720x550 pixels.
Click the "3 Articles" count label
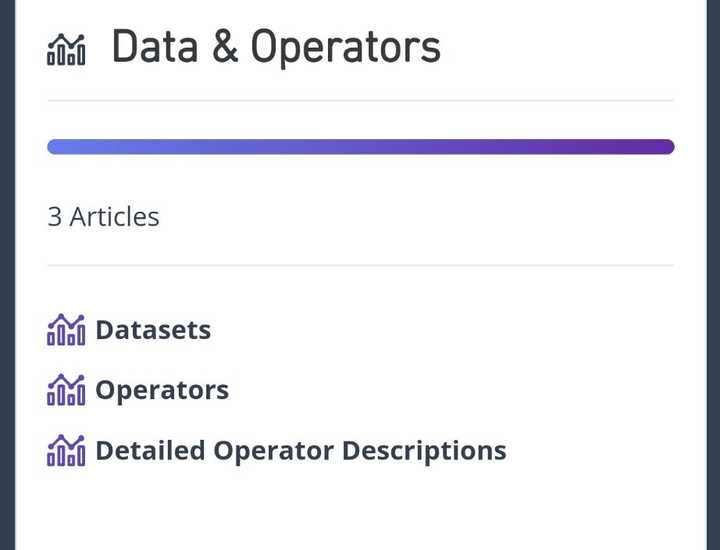(x=103, y=216)
